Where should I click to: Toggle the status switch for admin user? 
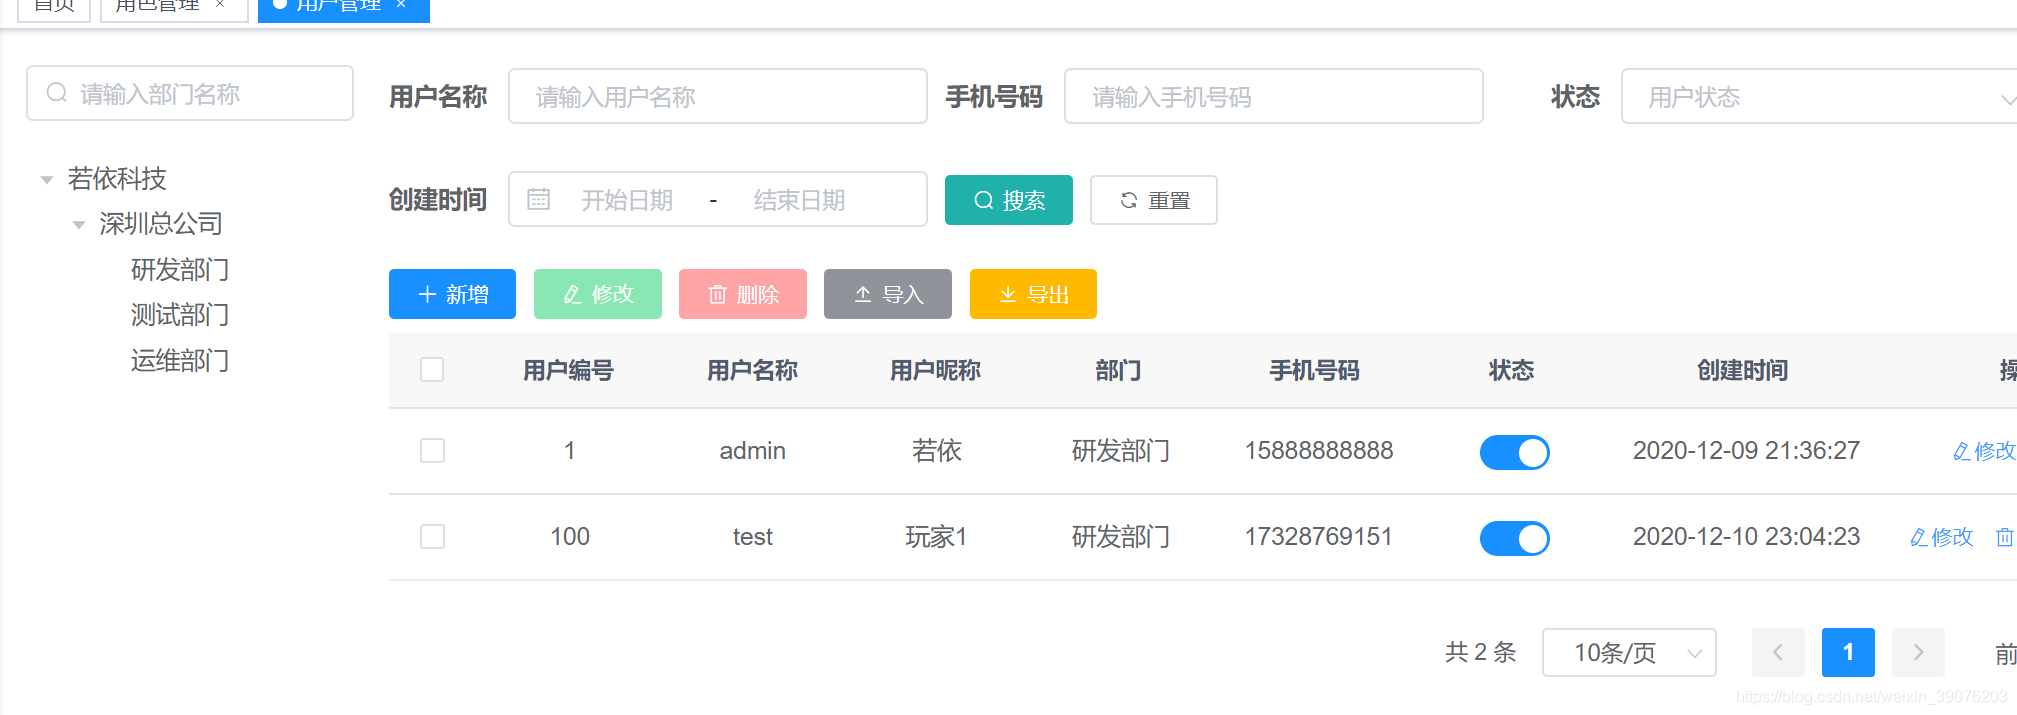coord(1514,452)
